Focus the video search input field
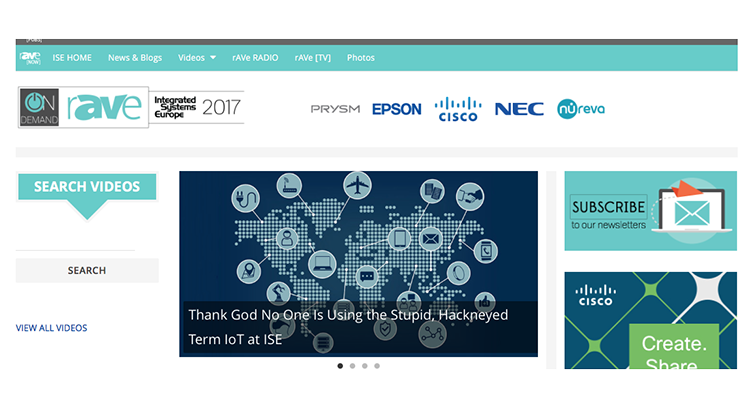The image size is (750, 400). point(75,241)
